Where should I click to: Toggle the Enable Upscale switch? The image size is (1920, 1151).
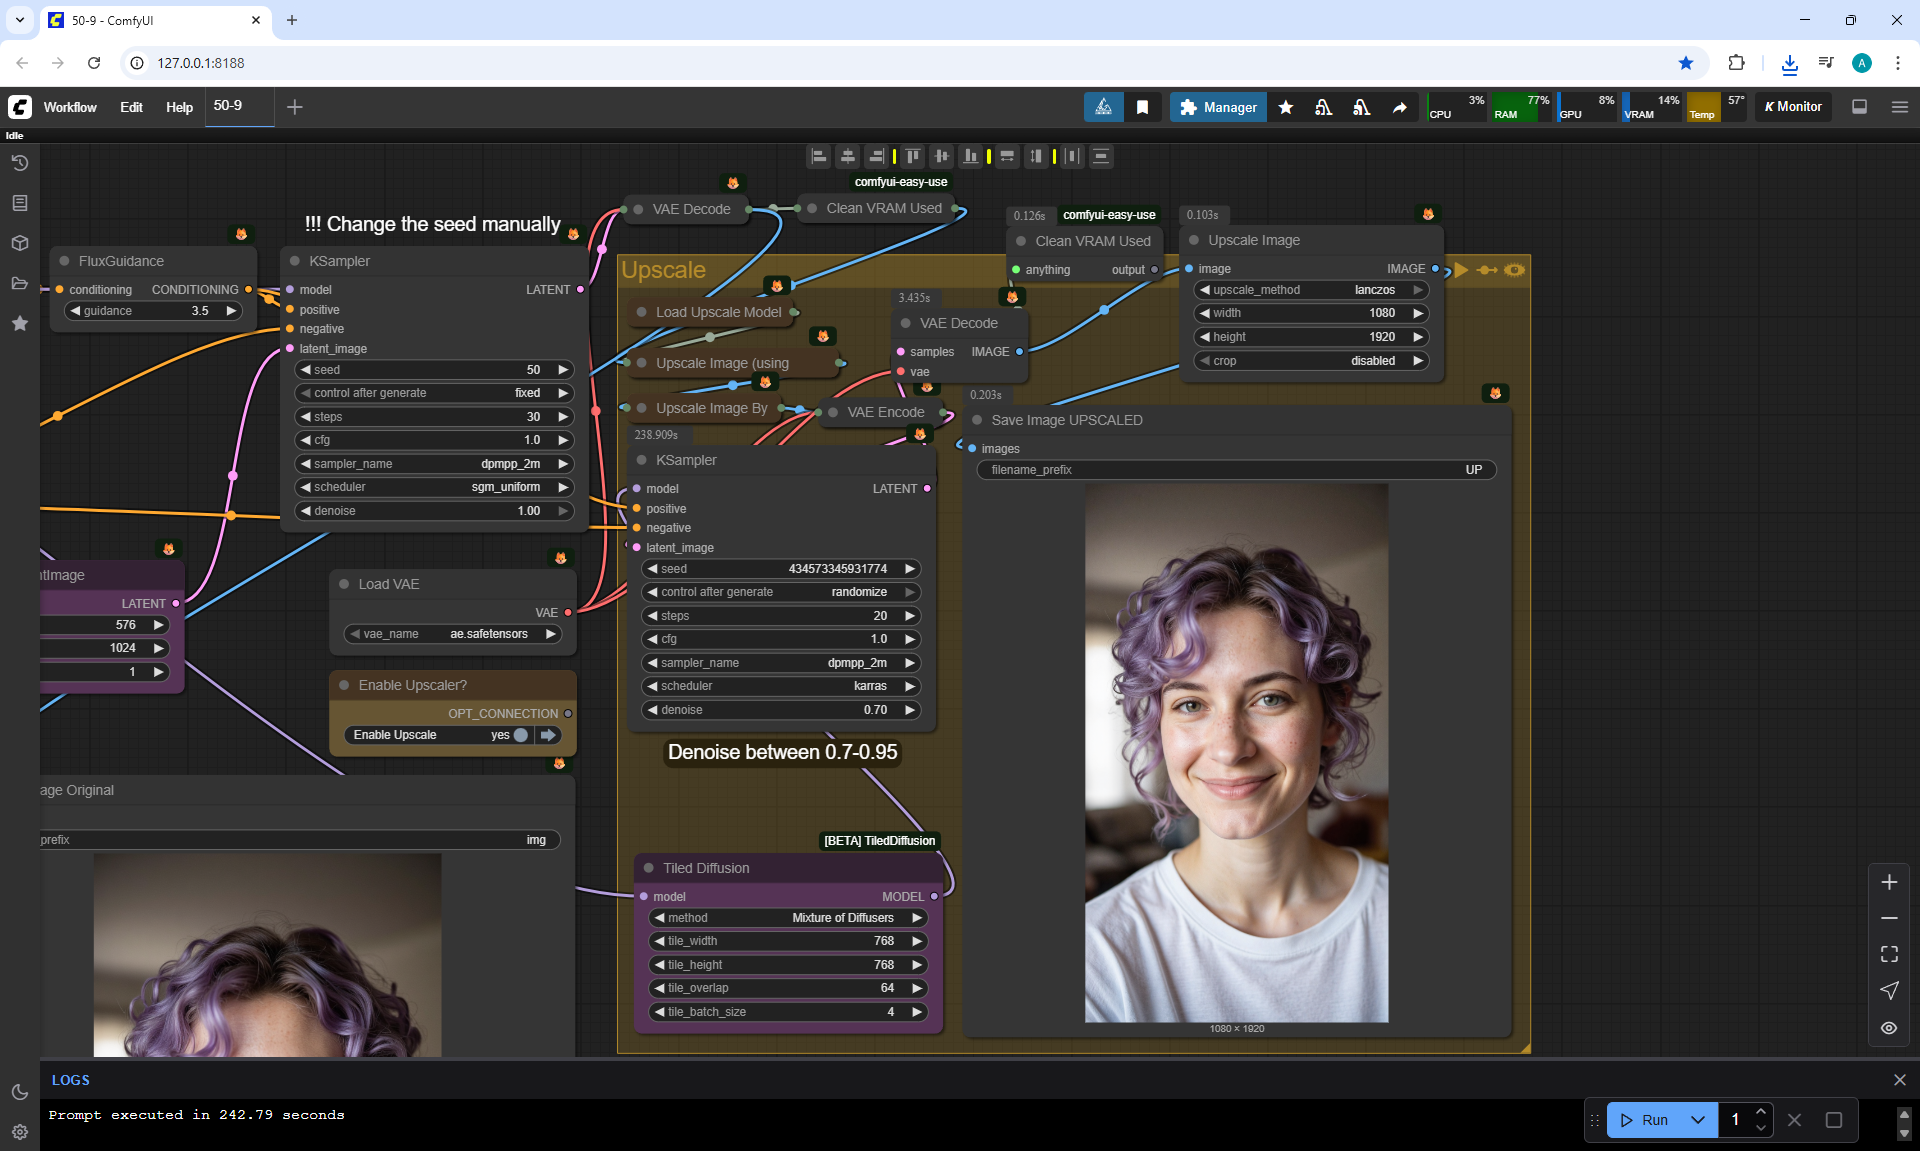(521, 735)
